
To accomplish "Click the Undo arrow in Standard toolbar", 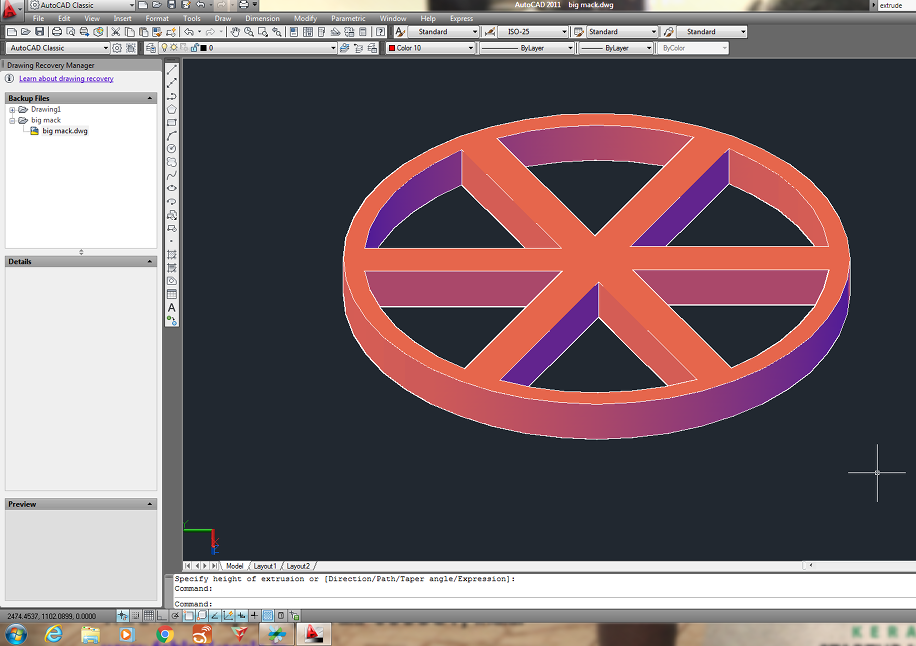I will coord(189,32).
